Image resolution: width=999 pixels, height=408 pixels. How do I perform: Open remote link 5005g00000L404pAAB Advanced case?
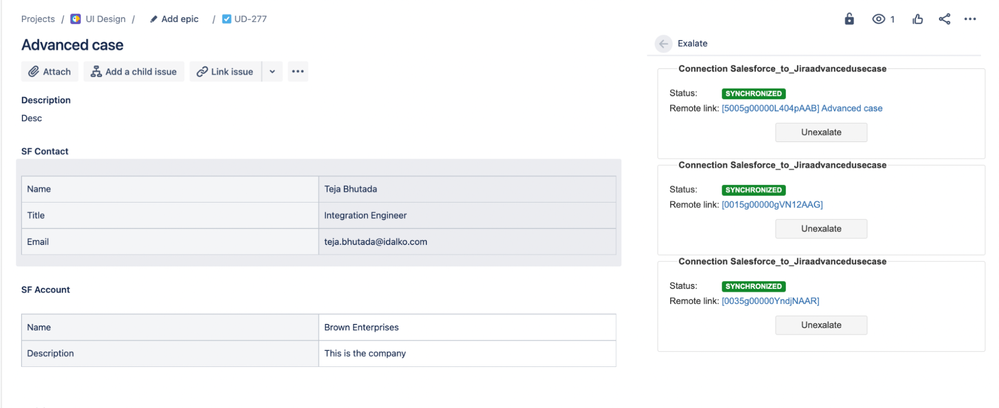(802, 108)
